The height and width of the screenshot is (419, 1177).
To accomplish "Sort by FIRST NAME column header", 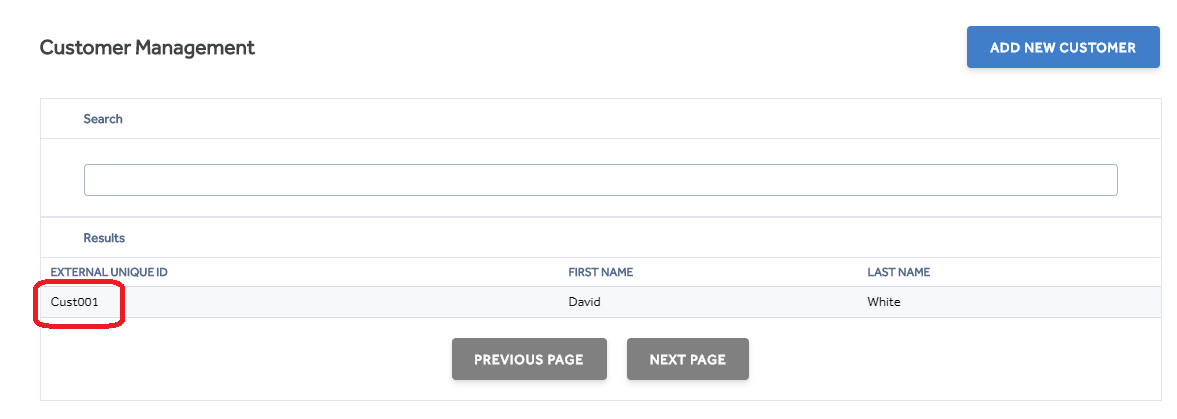I will pyautogui.click(x=601, y=272).
